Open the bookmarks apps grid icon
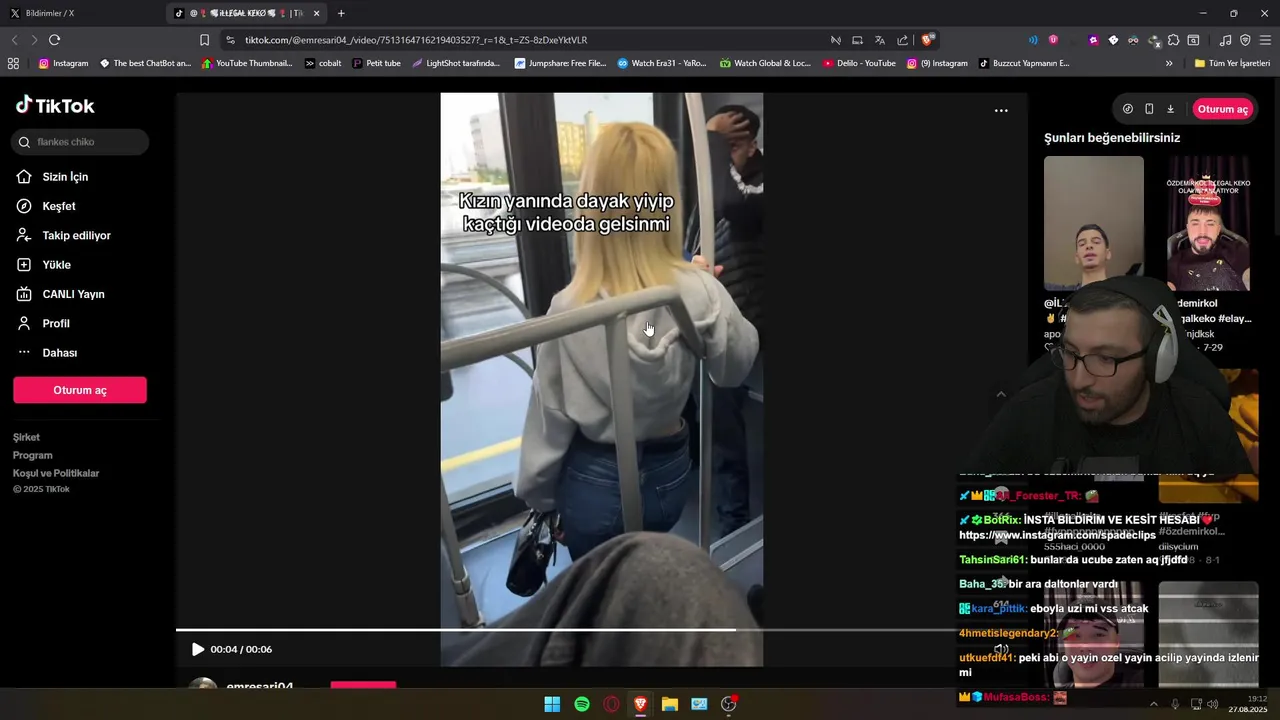Image resolution: width=1280 pixels, height=720 pixels. pyautogui.click(x=13, y=63)
